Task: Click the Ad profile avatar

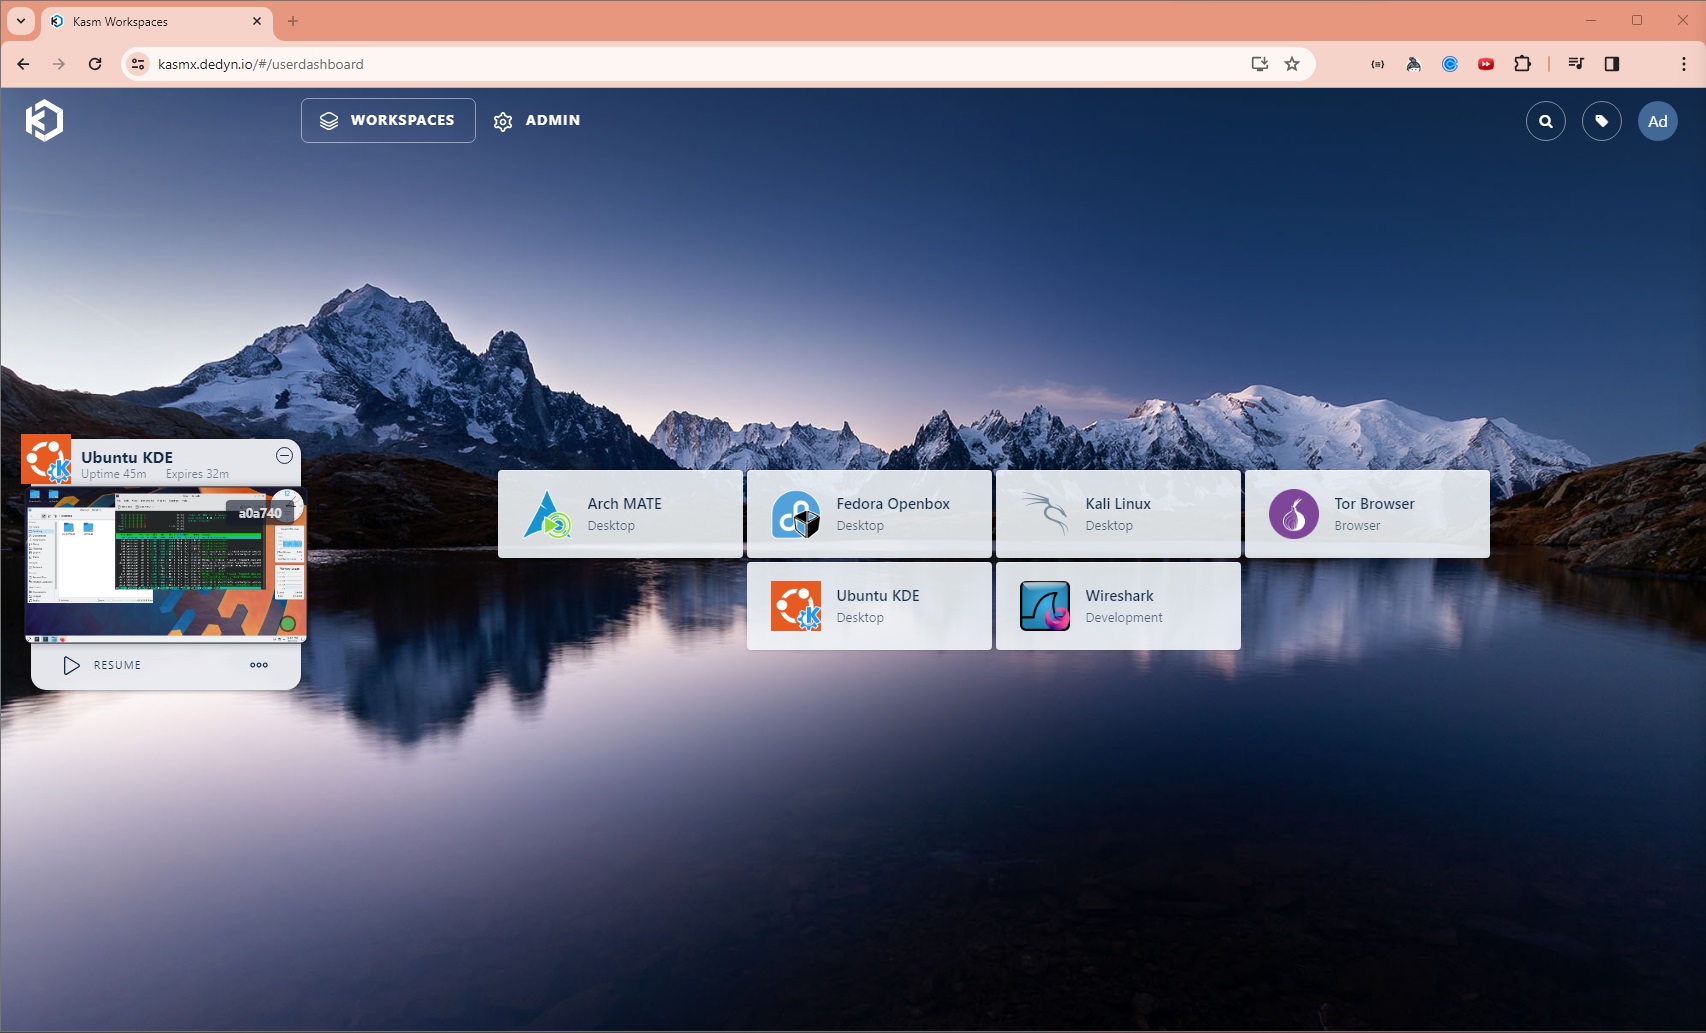Action: click(1657, 120)
